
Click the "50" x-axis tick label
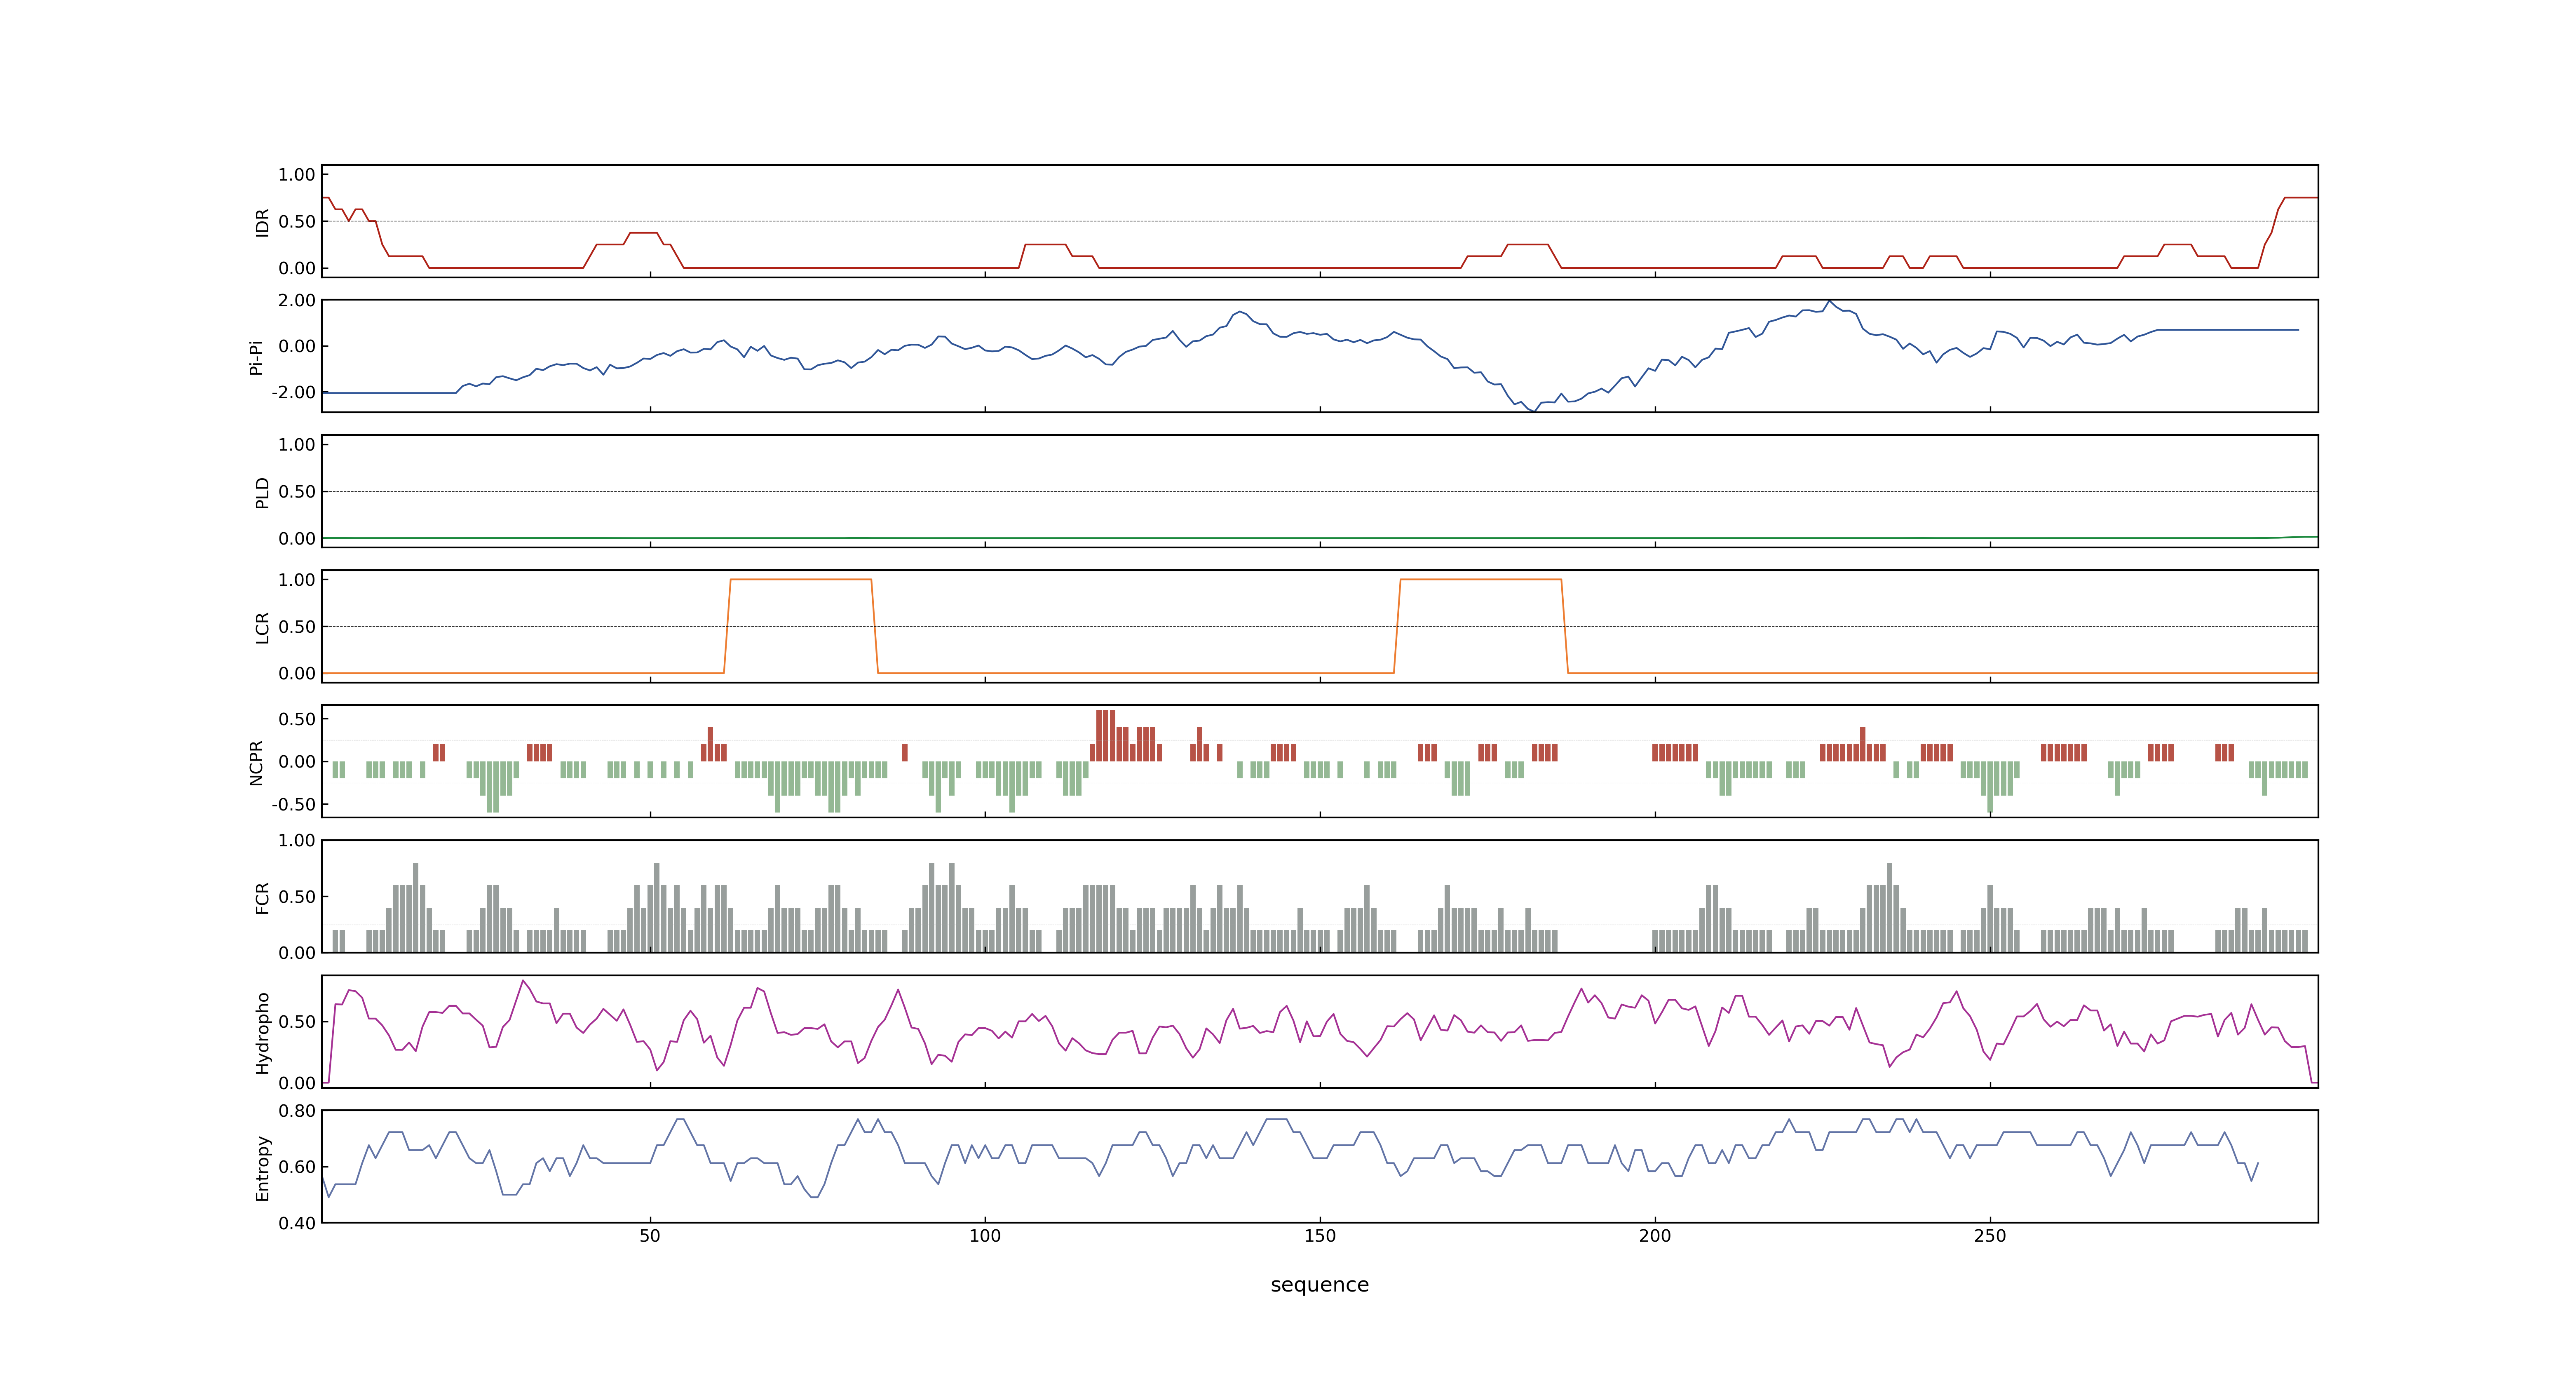click(650, 1236)
